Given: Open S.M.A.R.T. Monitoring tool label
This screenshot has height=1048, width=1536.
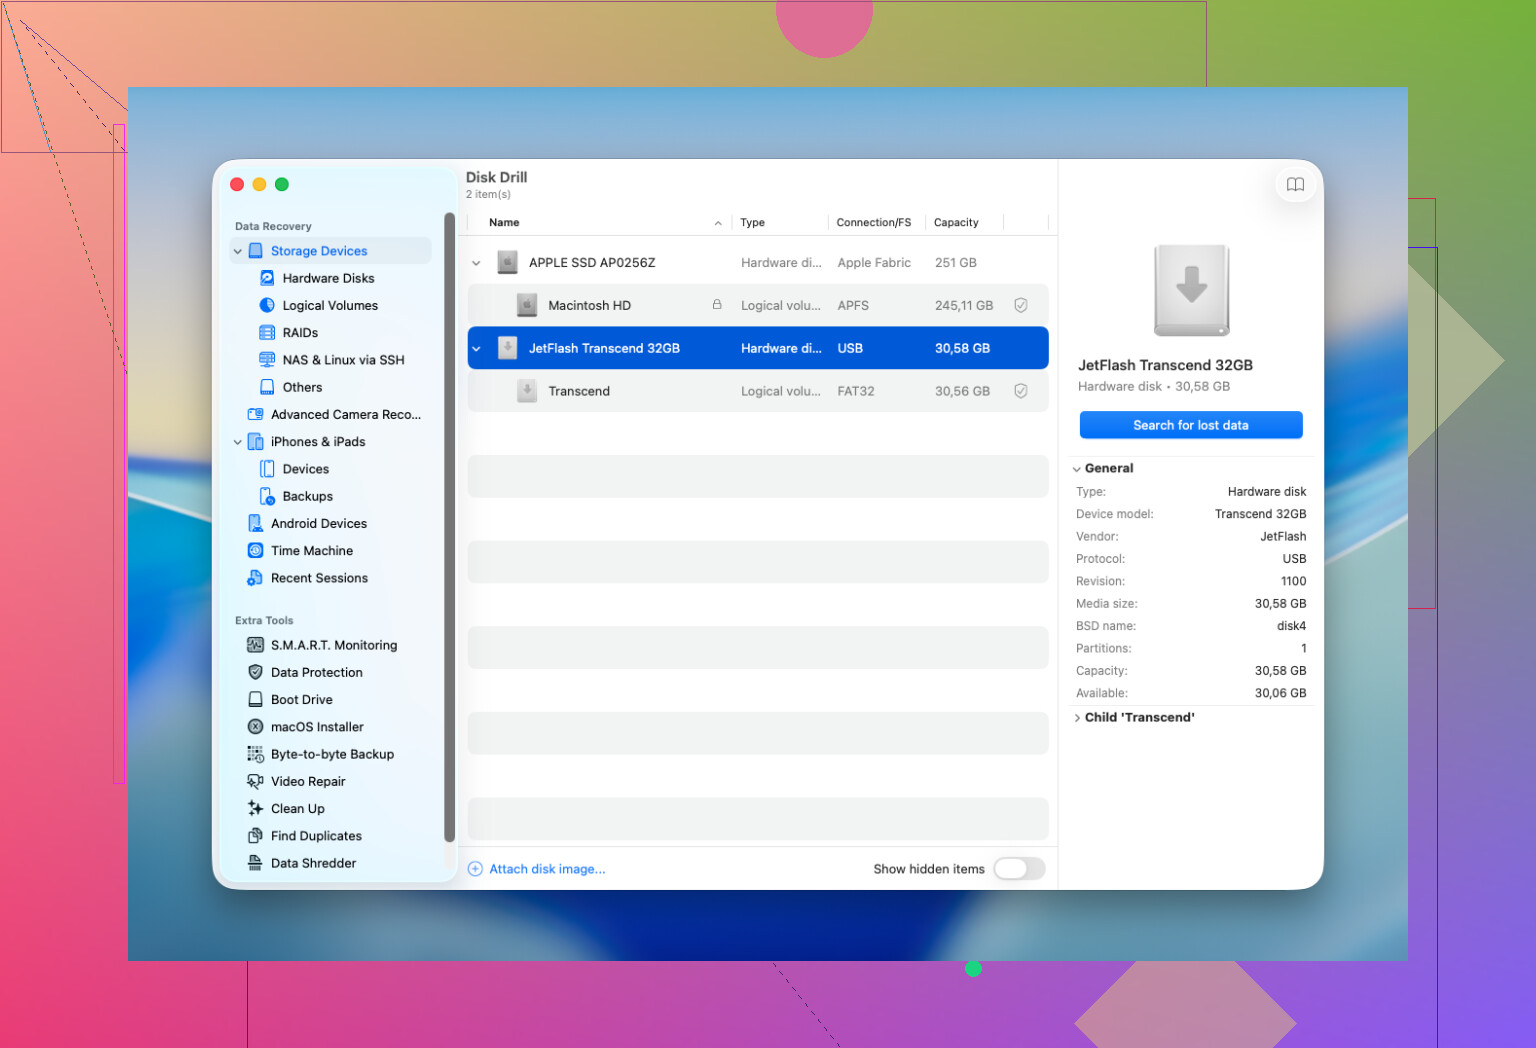Looking at the screenshot, I should (x=334, y=645).
